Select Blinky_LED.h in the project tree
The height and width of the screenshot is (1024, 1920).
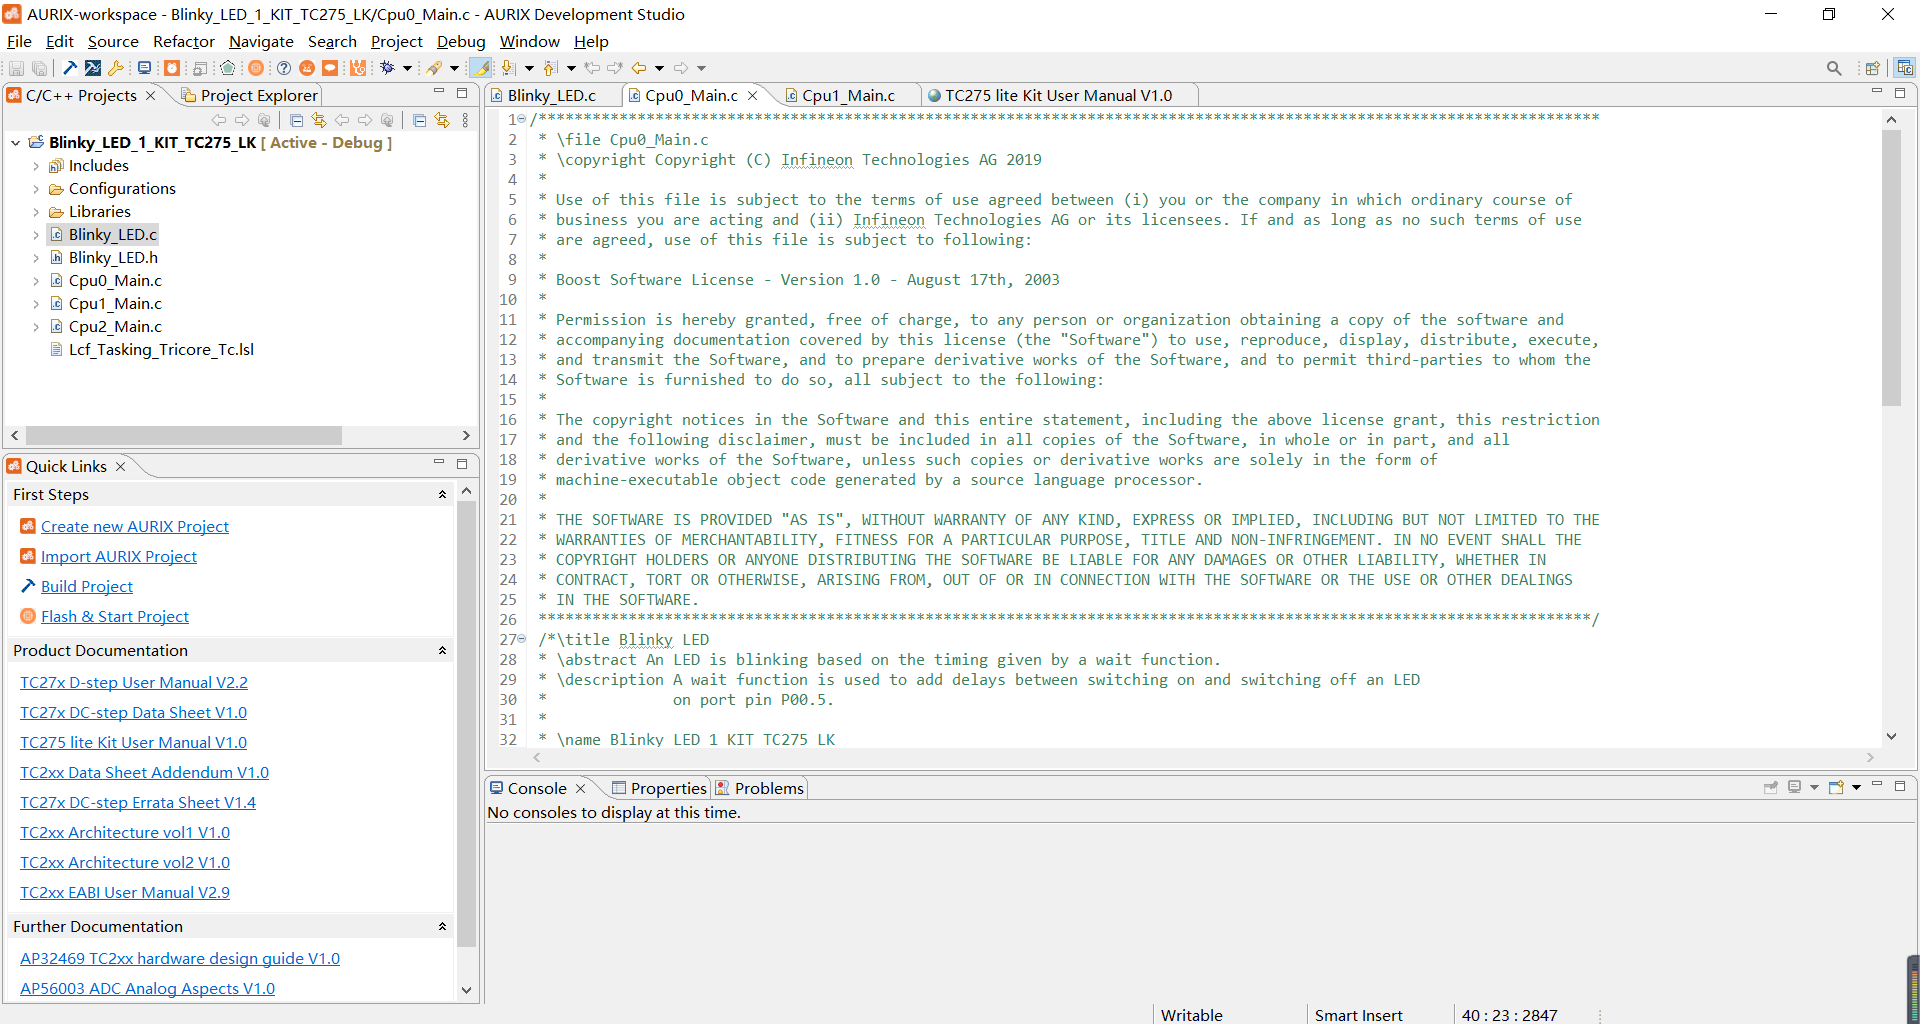click(113, 257)
